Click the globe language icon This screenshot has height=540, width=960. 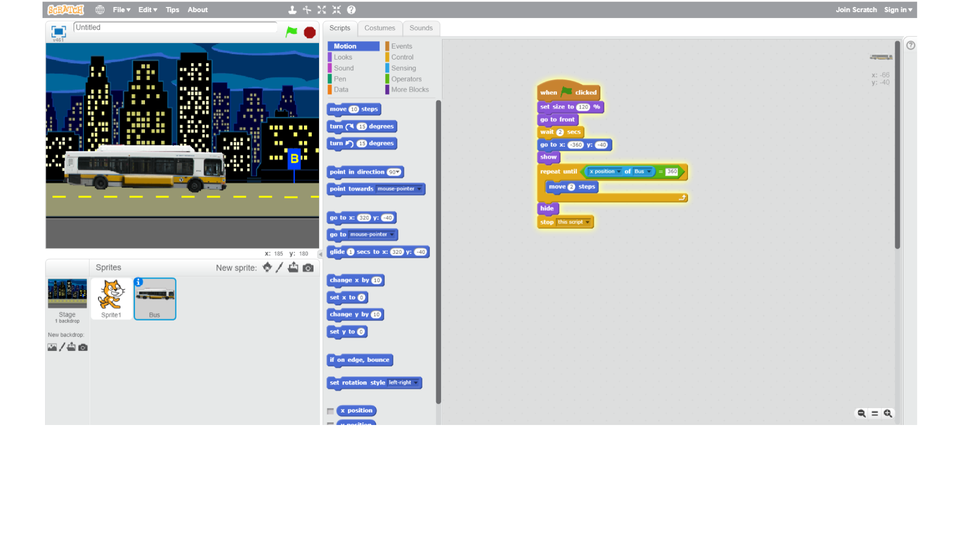point(100,10)
